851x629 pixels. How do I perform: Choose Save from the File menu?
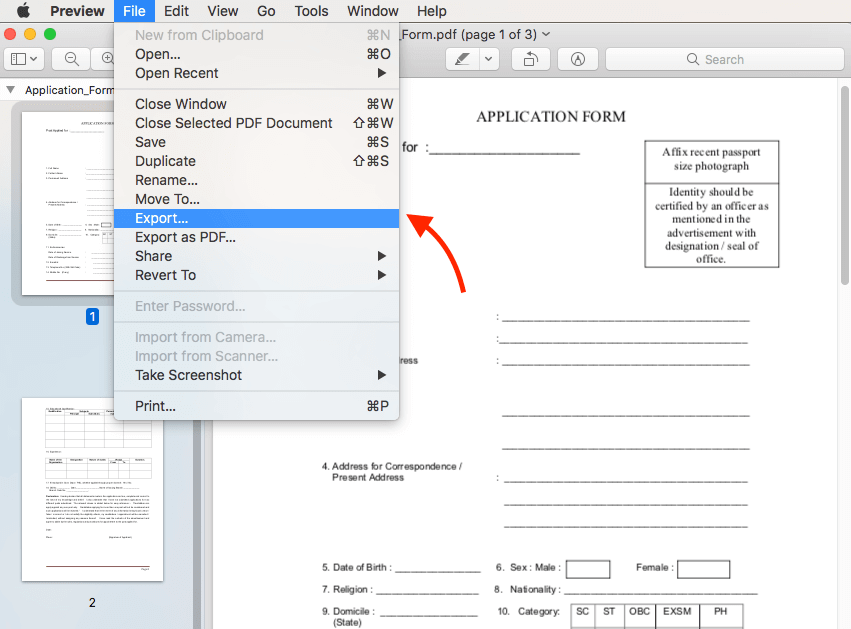point(256,142)
